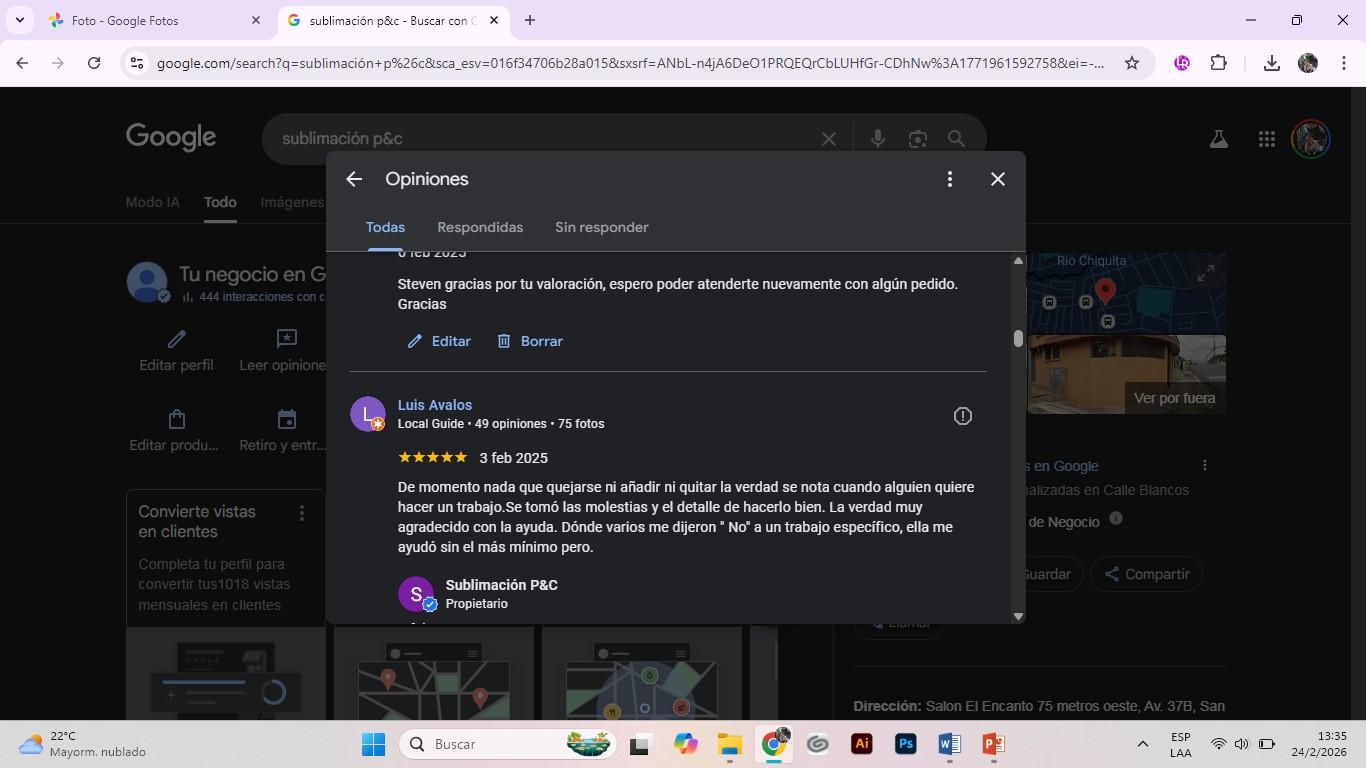Screen dimensions: 1366x768
Task: Clear the Google search box
Action: pos(829,139)
